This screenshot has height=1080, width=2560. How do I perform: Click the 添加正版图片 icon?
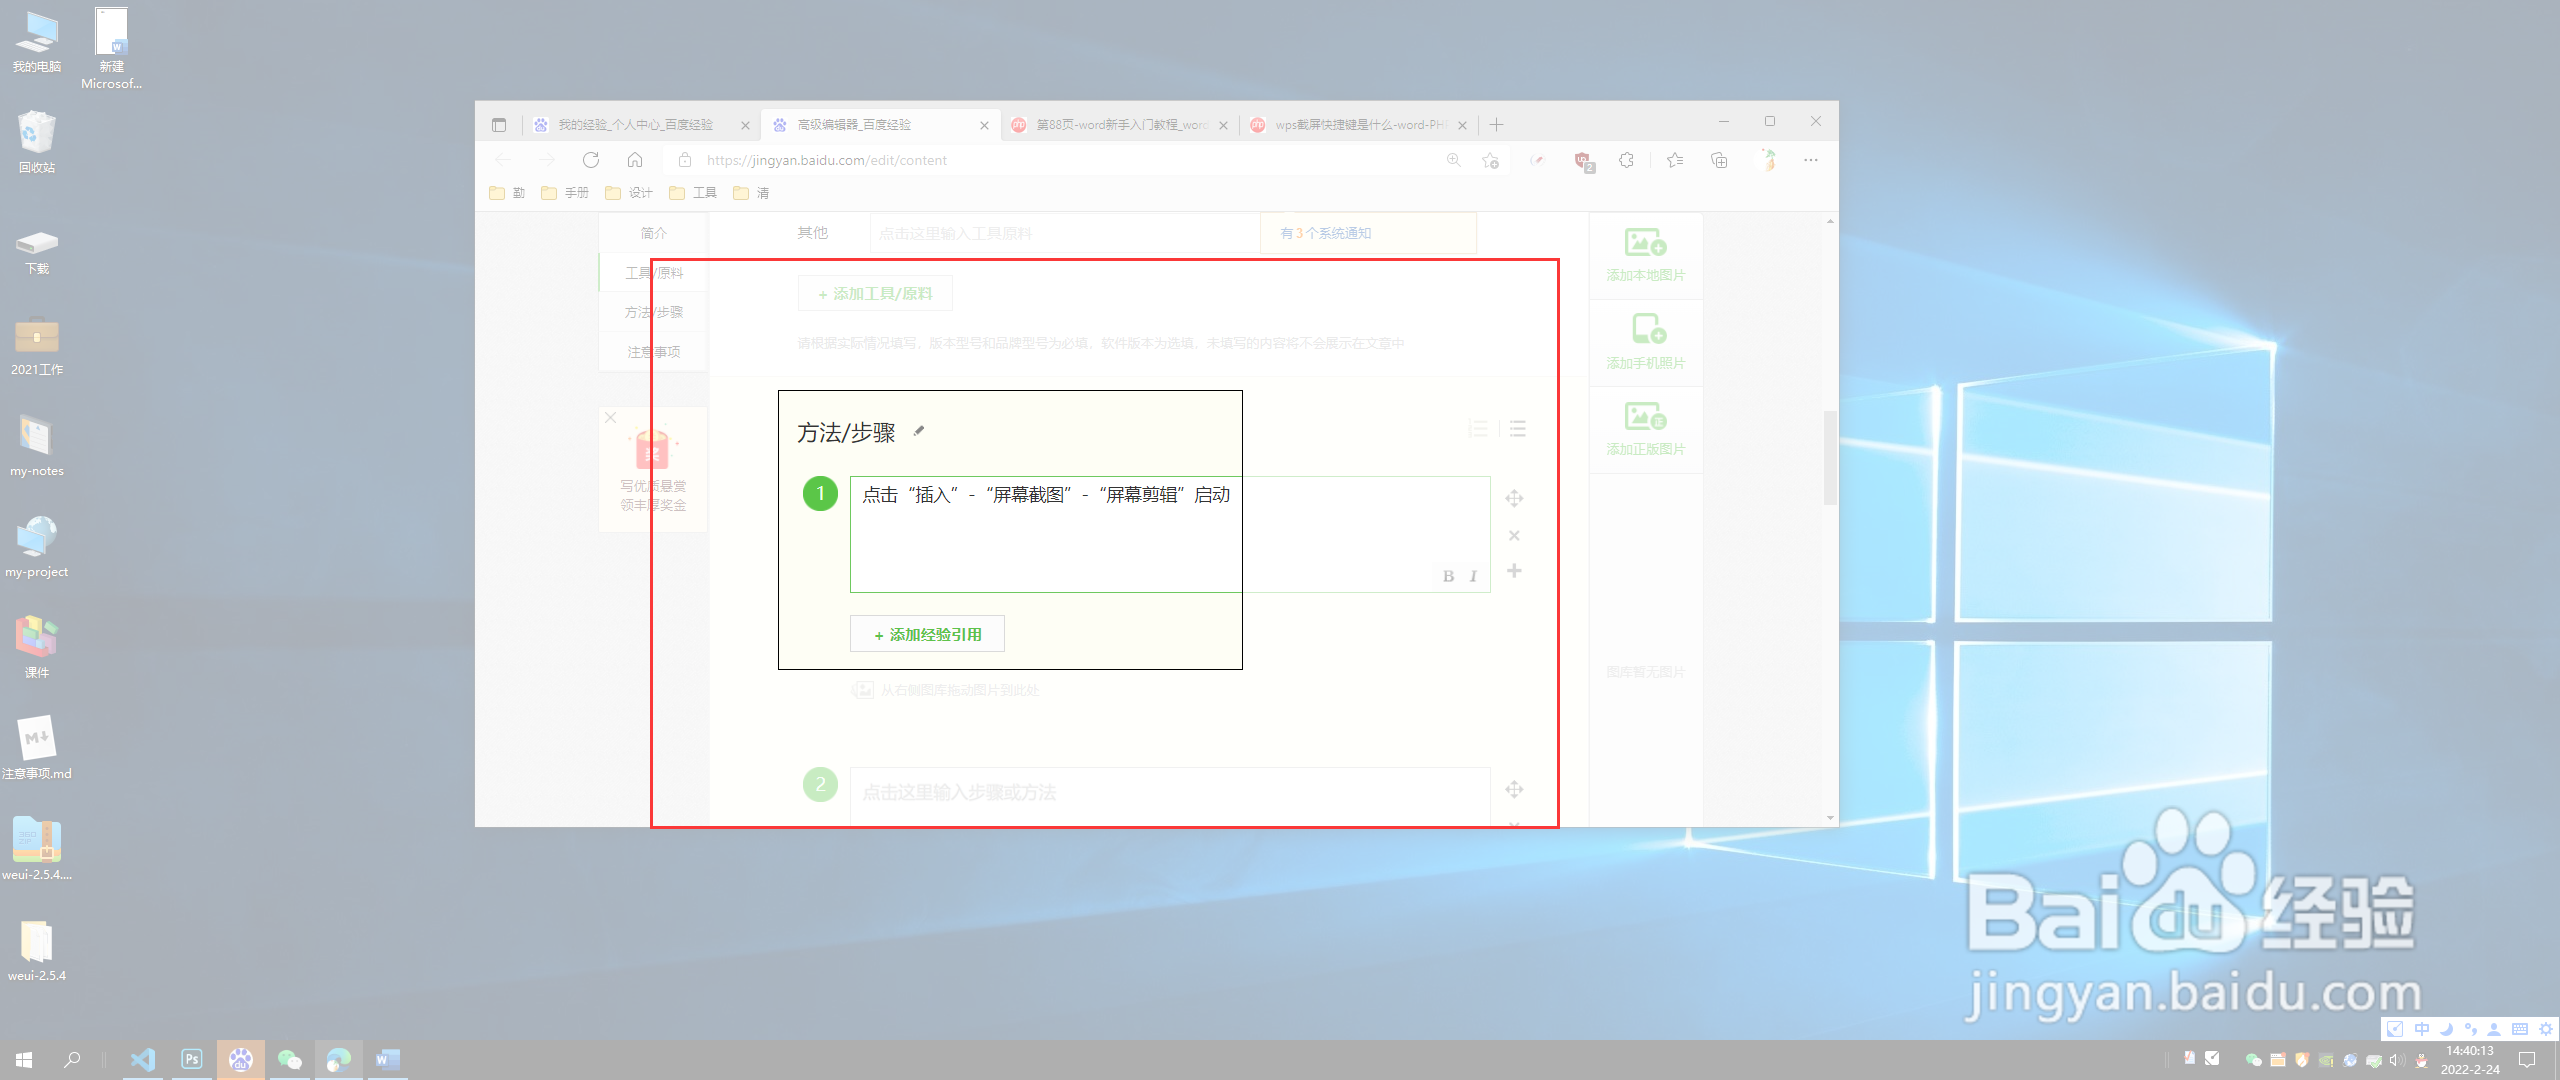(x=1645, y=416)
